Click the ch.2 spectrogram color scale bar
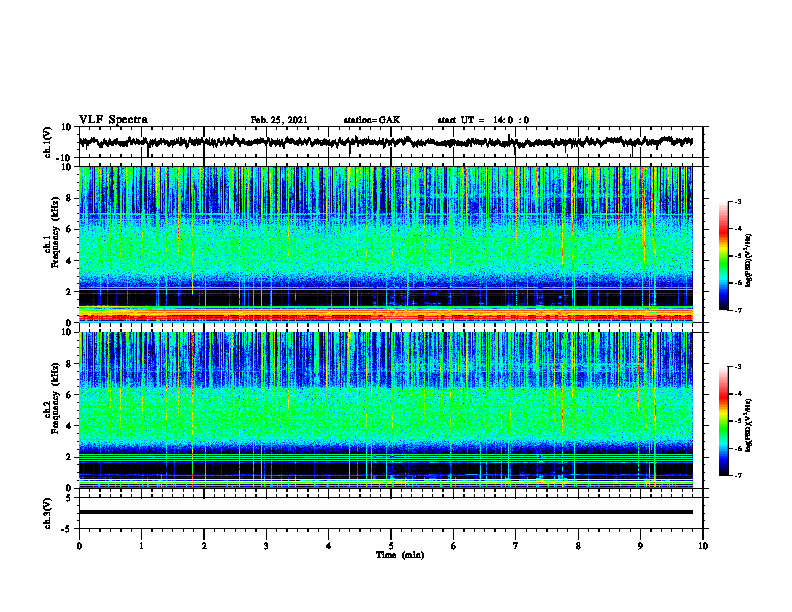 click(724, 421)
